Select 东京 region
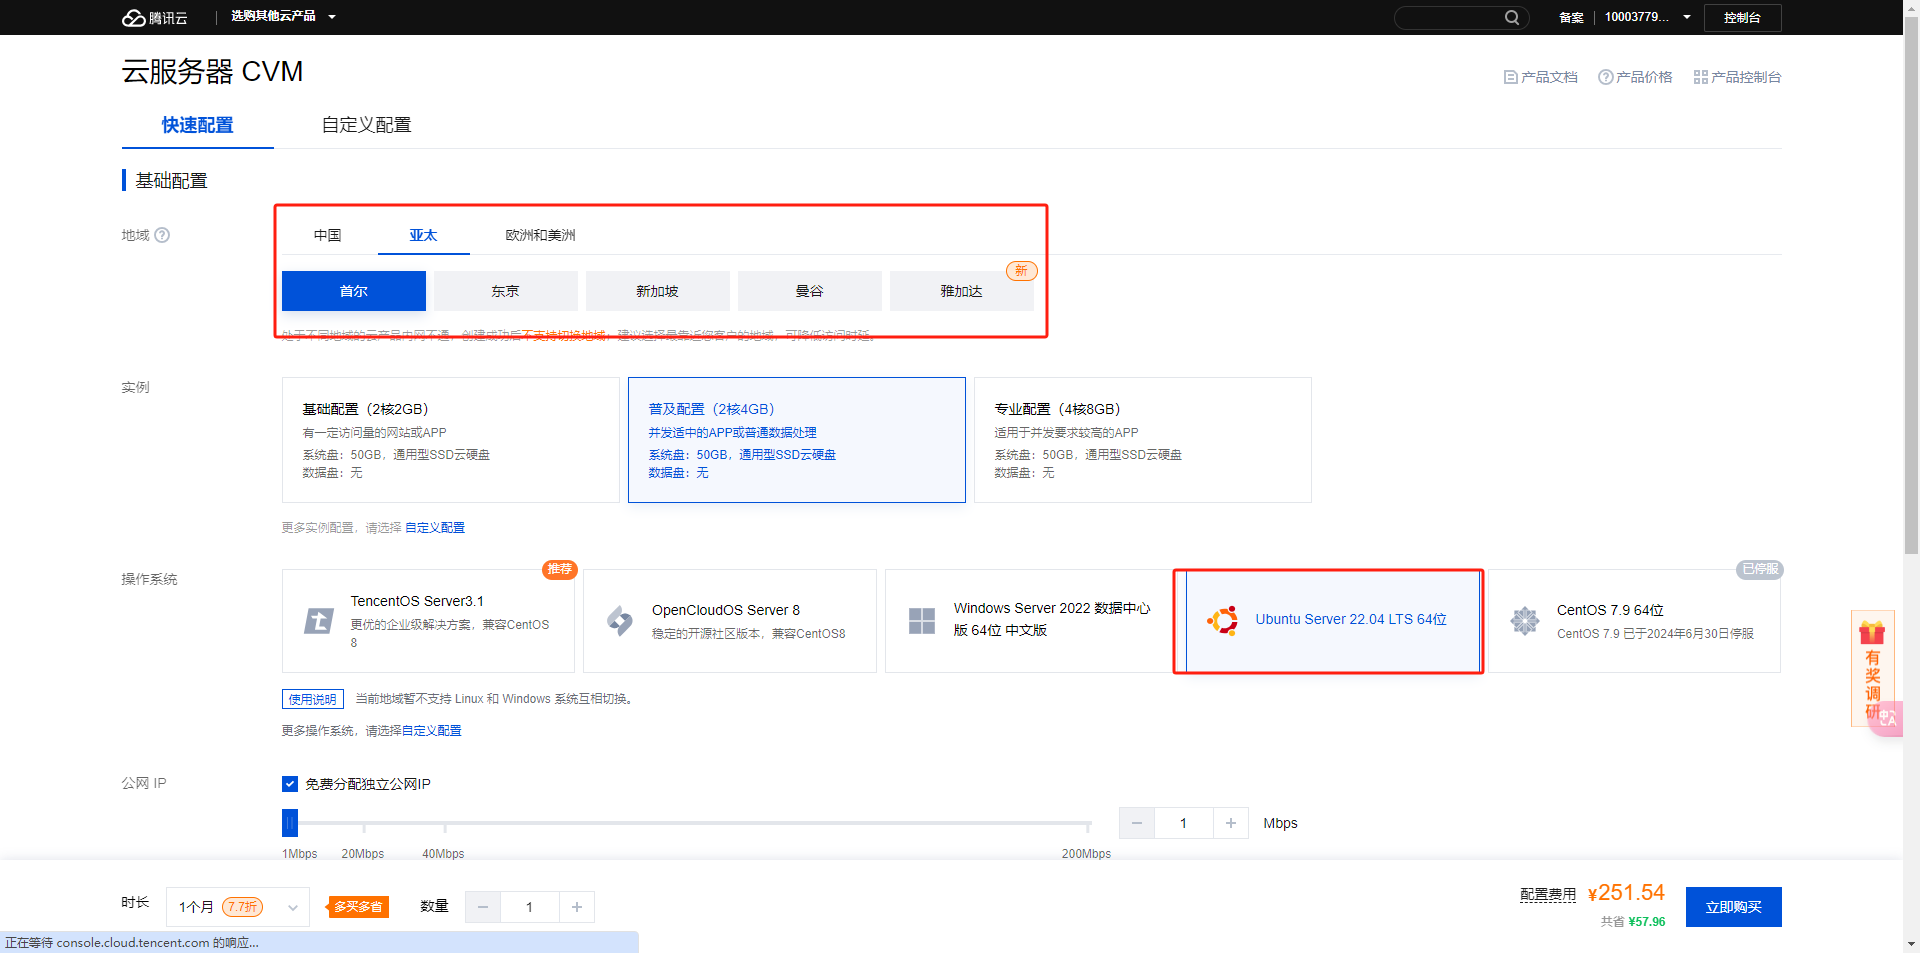This screenshot has width=1920, height=953. [506, 291]
